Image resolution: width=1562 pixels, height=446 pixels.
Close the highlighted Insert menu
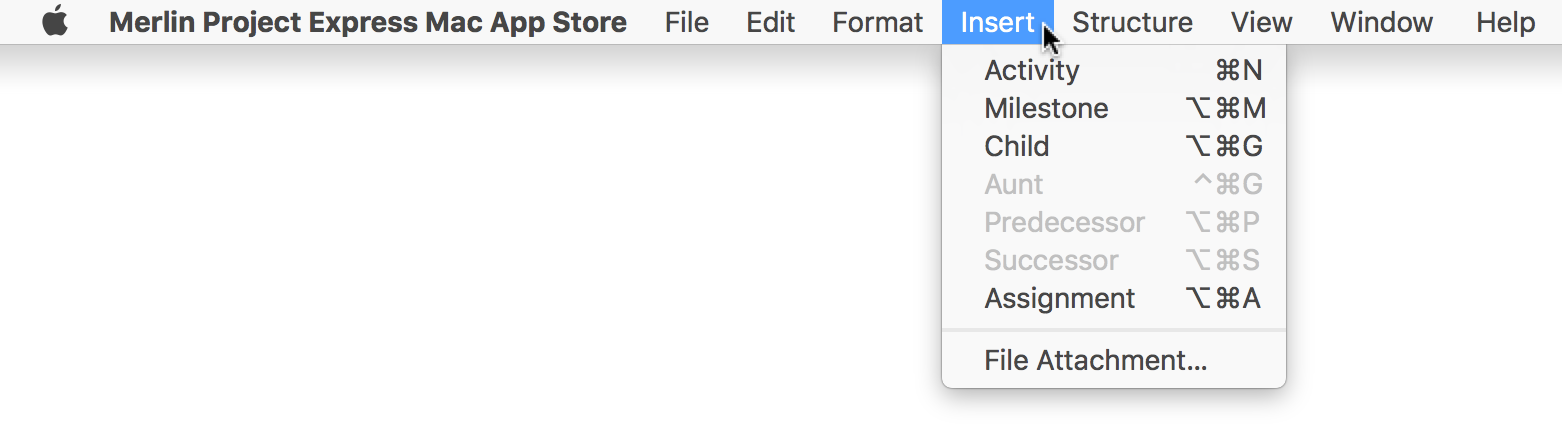tap(997, 22)
